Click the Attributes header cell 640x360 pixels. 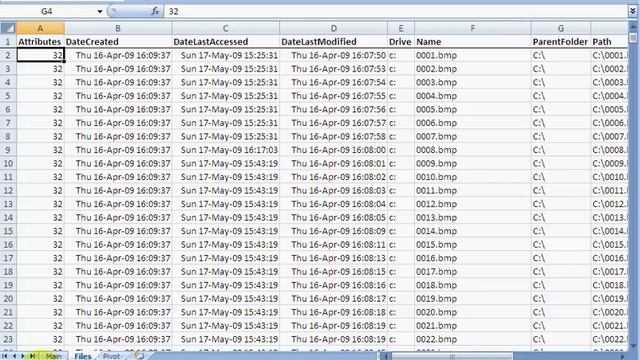coord(40,42)
